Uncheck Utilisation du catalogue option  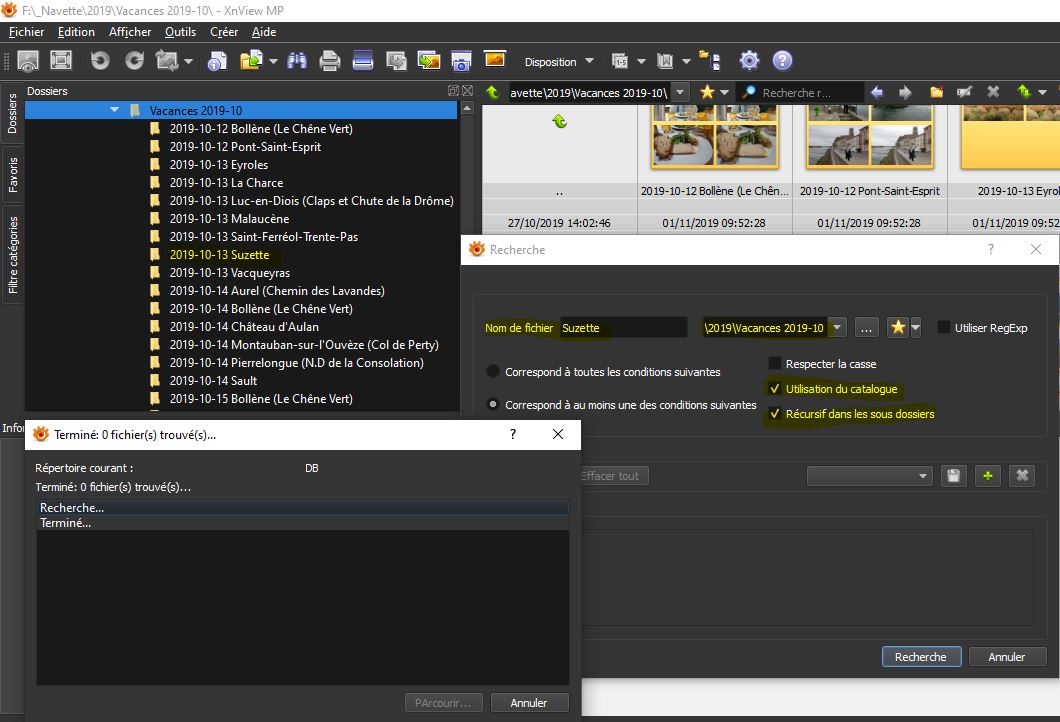[775, 389]
